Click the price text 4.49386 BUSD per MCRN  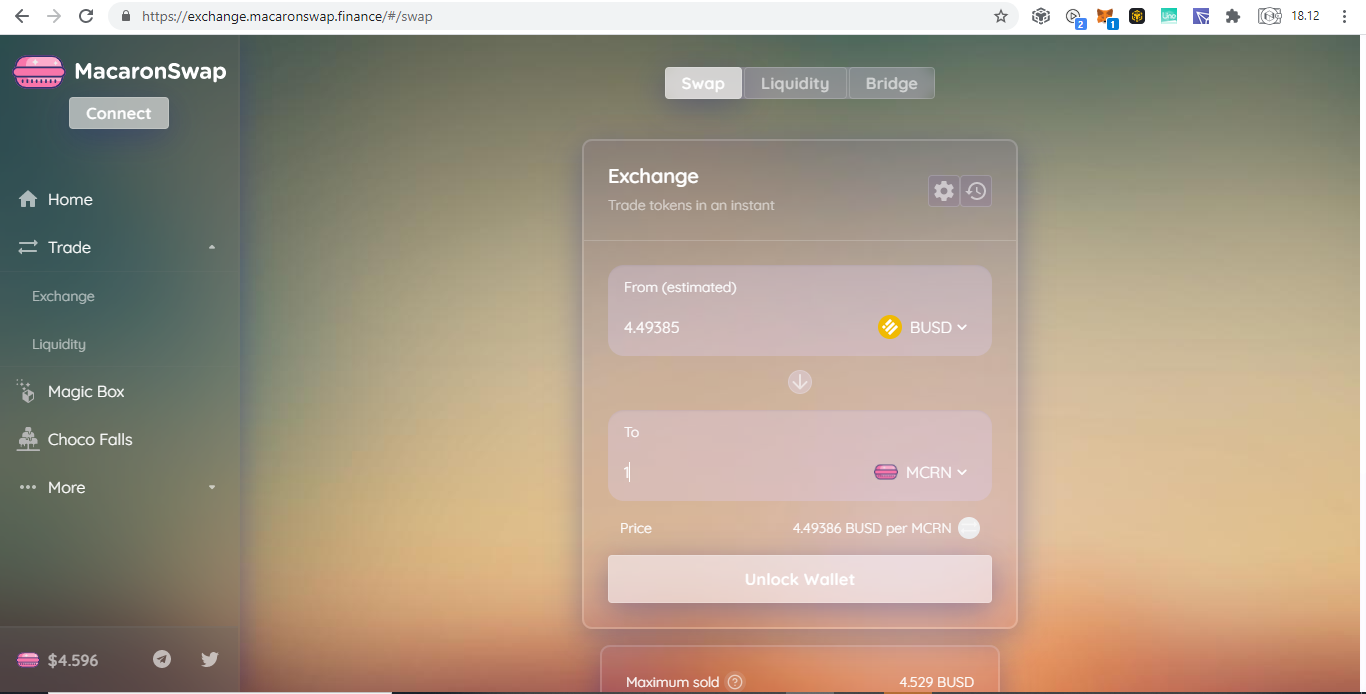[872, 528]
